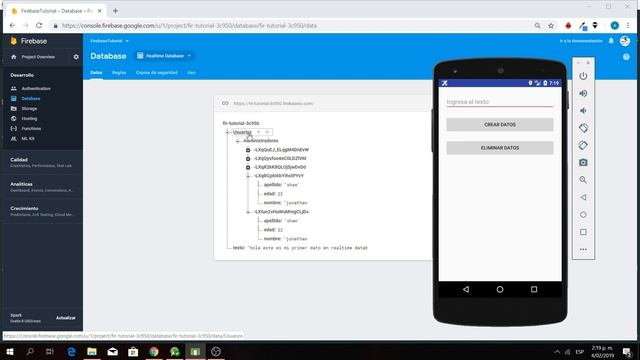Open Storage in the sidebar
640x360 pixels.
29,109
